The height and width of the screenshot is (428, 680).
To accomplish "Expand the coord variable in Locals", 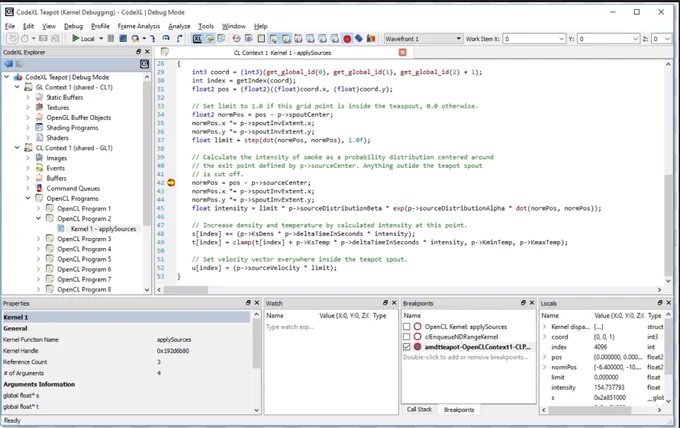I will point(545,337).
